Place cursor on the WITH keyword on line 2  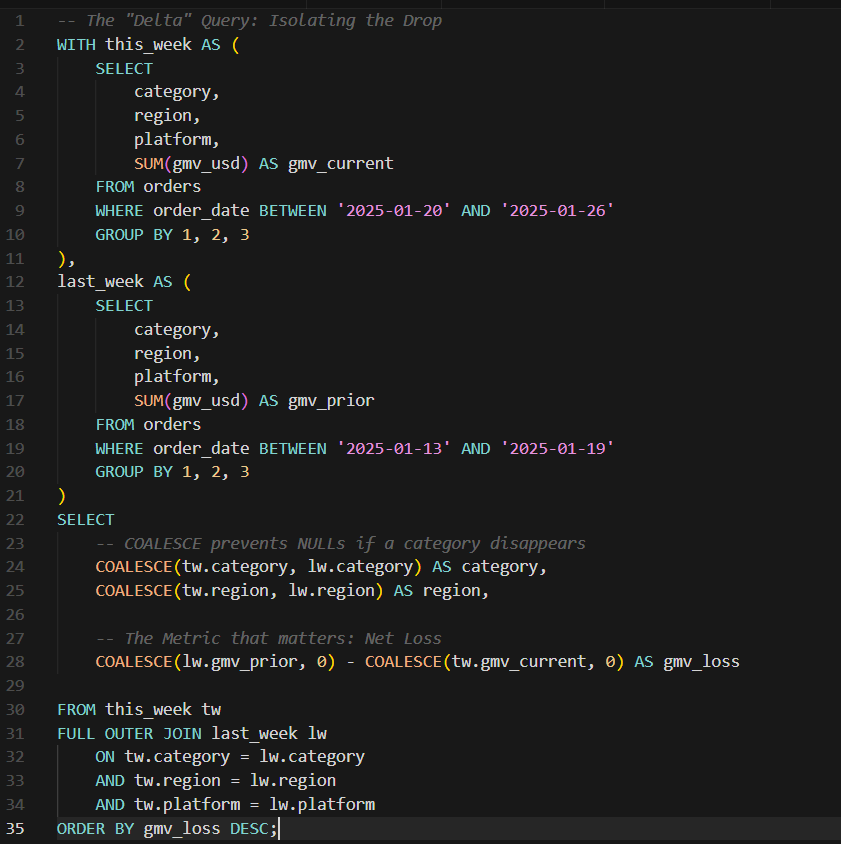74,44
